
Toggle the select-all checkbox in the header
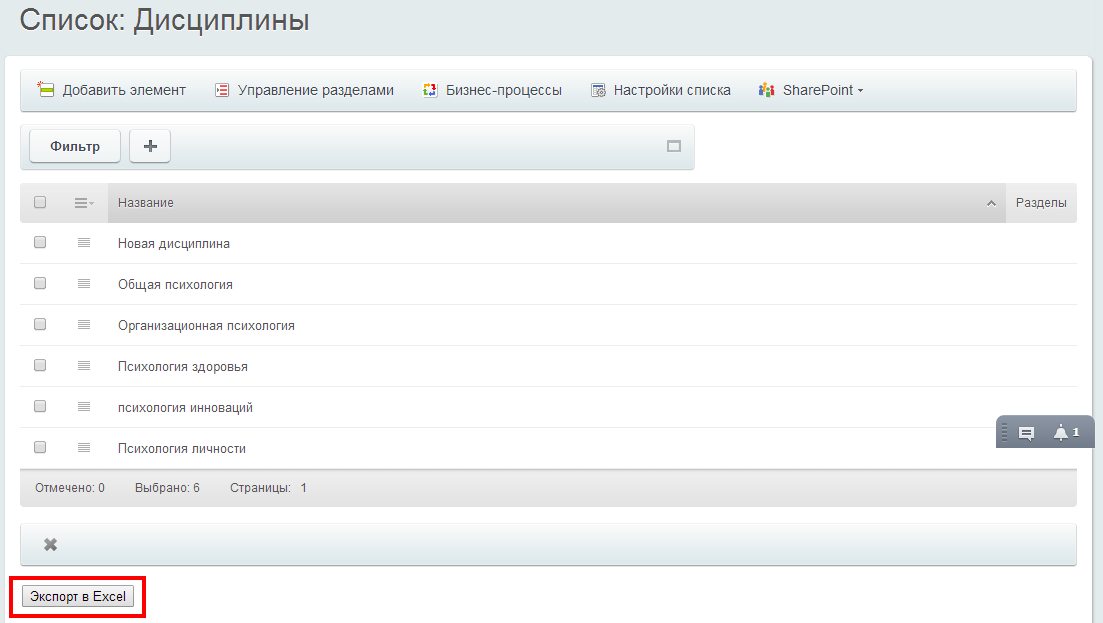tap(40, 202)
